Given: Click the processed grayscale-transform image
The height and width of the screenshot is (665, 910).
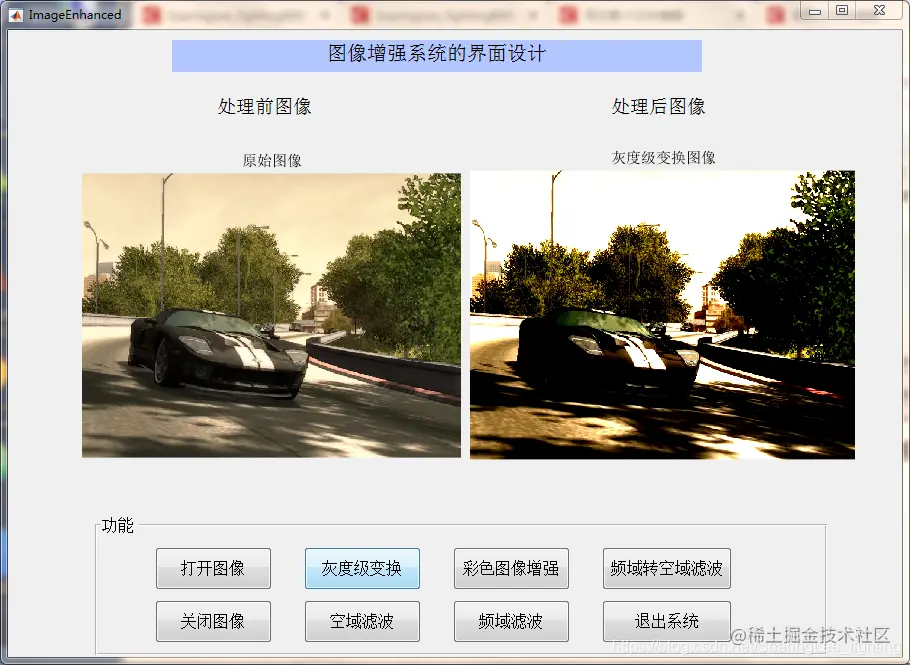Looking at the screenshot, I should tap(662, 315).
